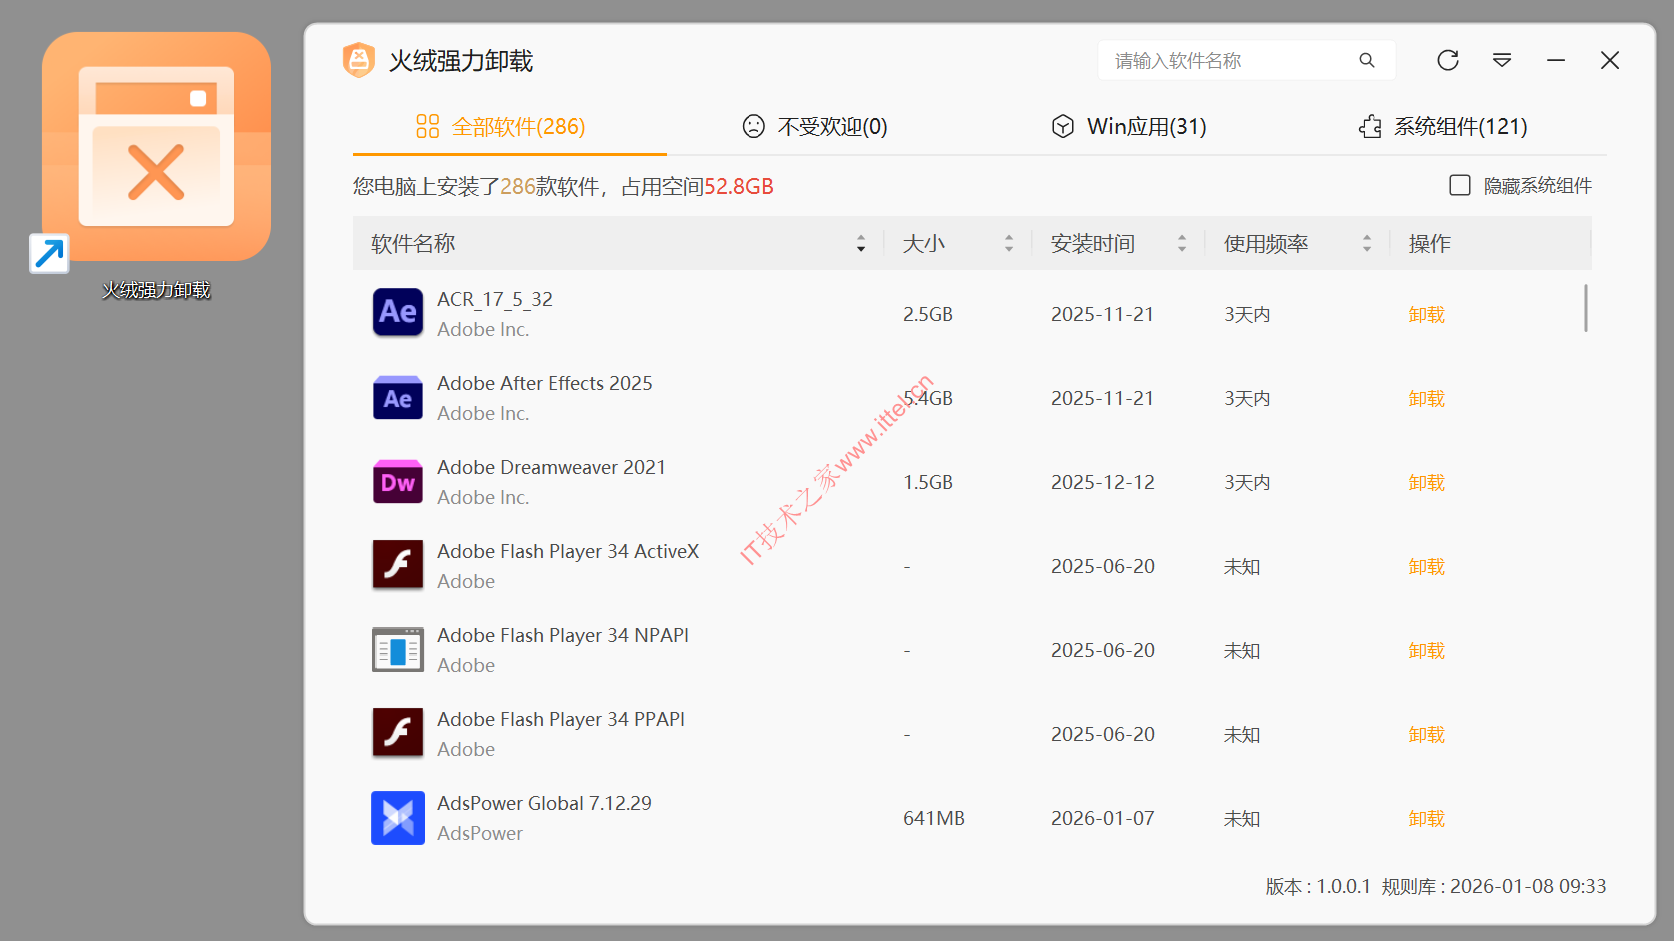Sort list by 软件名称 column arrows

click(x=860, y=244)
